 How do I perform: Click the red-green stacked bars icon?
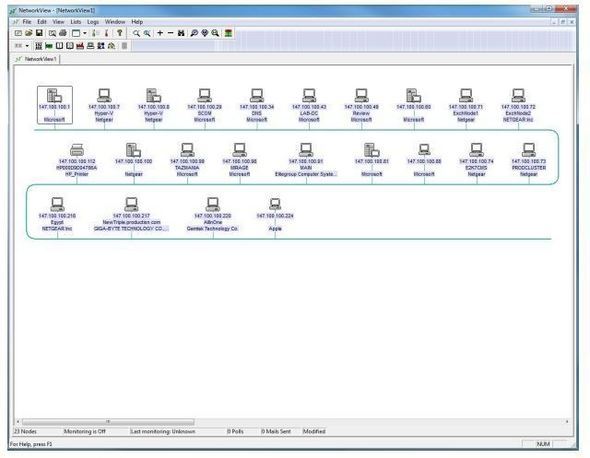coord(228,33)
